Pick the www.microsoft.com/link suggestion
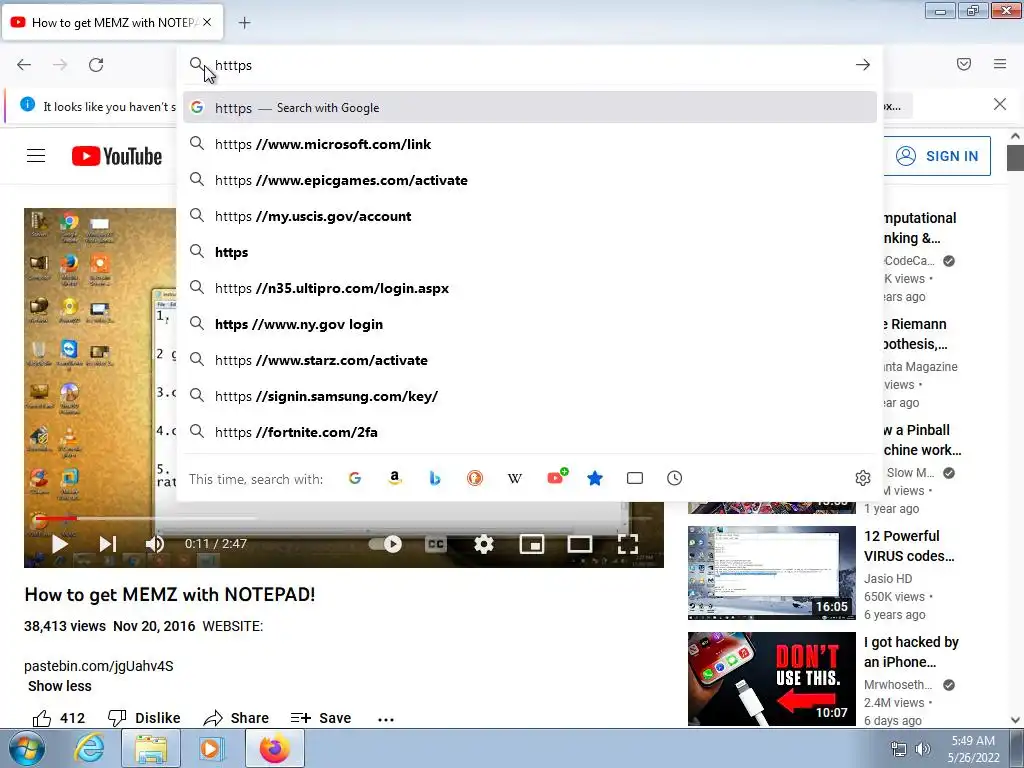 (530, 144)
